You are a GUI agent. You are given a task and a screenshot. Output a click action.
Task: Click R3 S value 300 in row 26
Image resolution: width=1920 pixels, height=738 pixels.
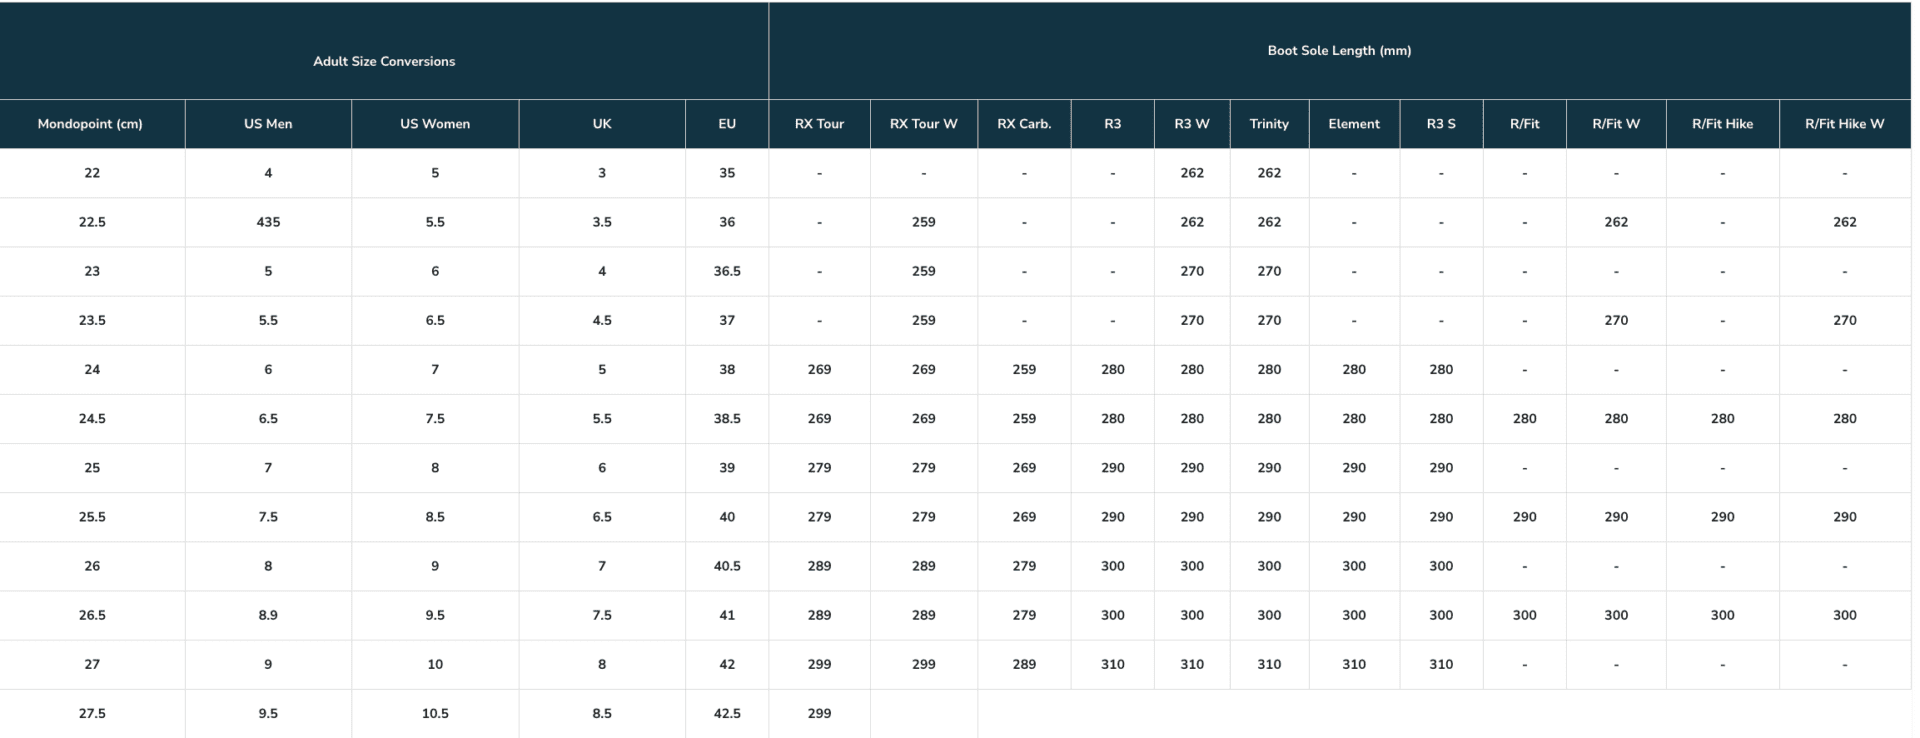click(1441, 566)
